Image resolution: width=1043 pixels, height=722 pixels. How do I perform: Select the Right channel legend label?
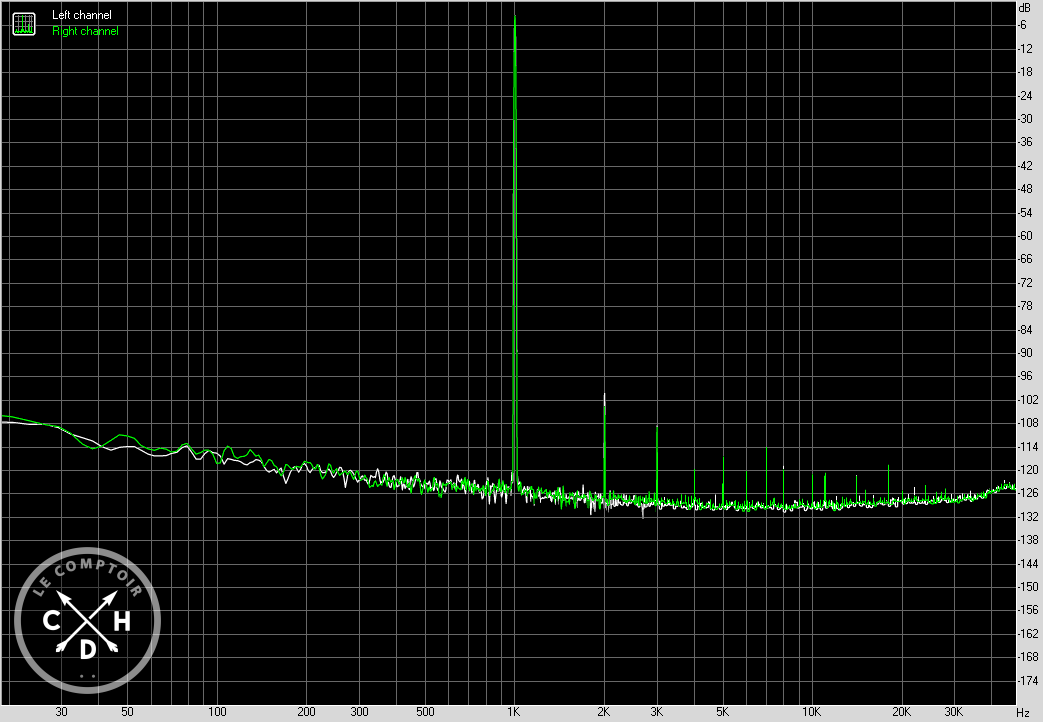[x=85, y=31]
